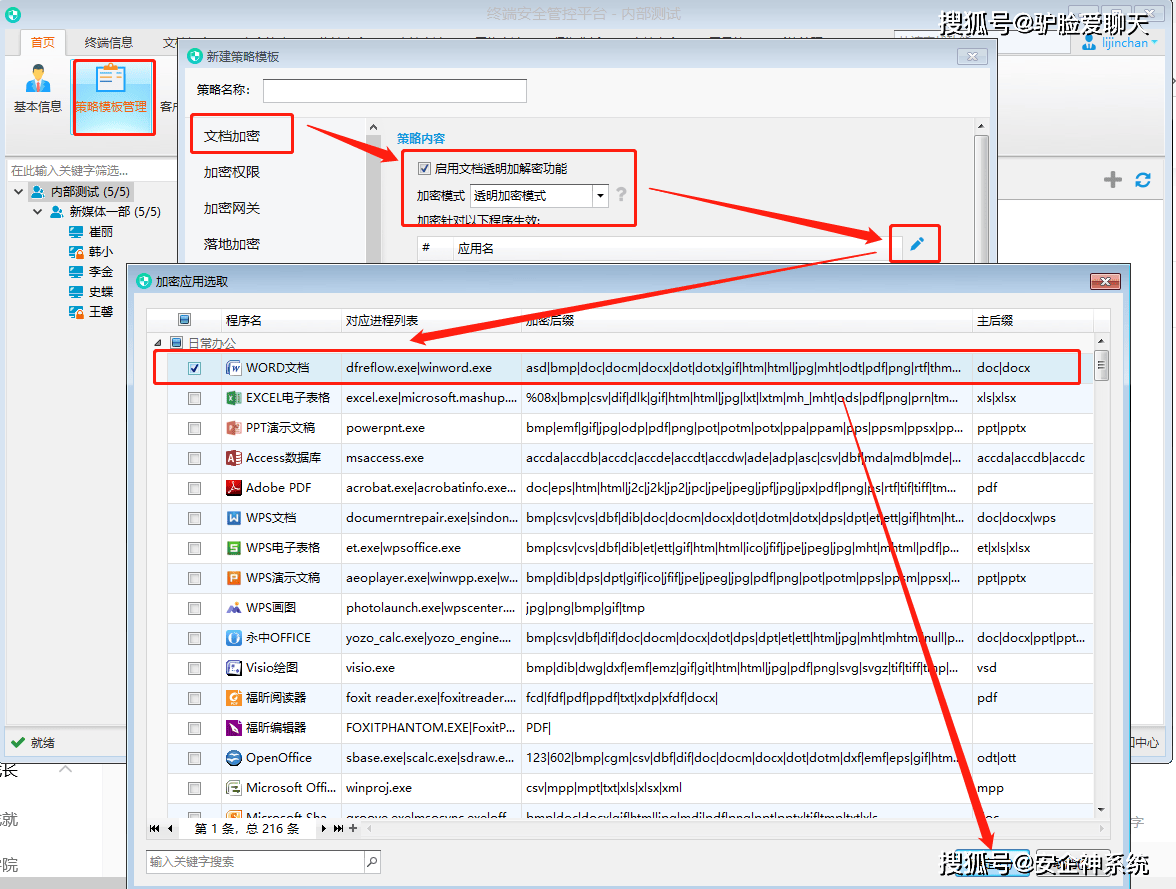
Task: Click the help question mark next to 加密模式
Action: tap(621, 195)
